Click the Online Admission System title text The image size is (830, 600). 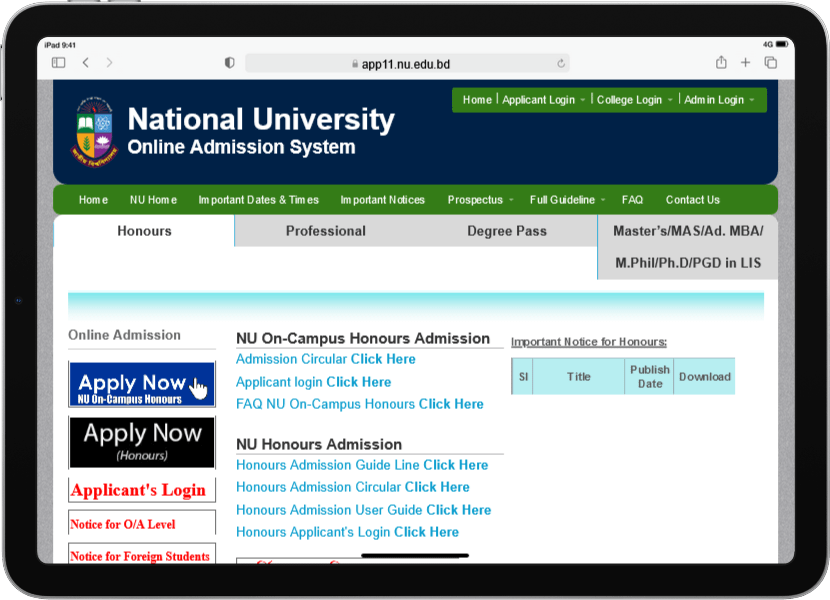[241, 147]
